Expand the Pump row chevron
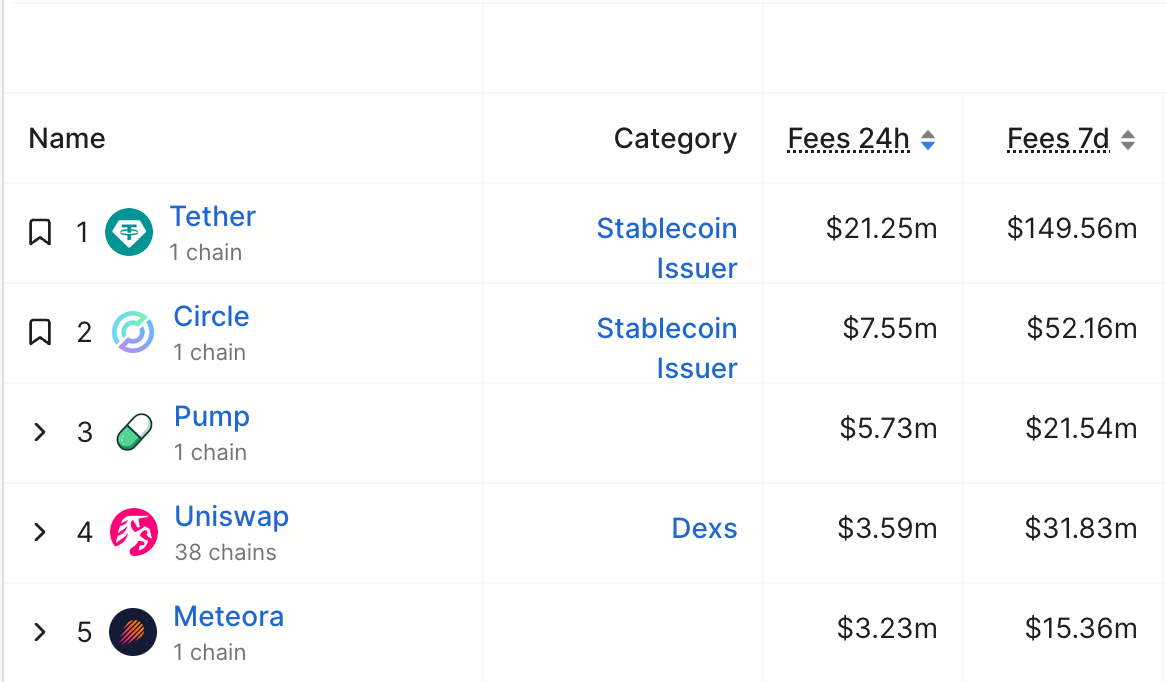The image size is (1166, 682). 40,432
